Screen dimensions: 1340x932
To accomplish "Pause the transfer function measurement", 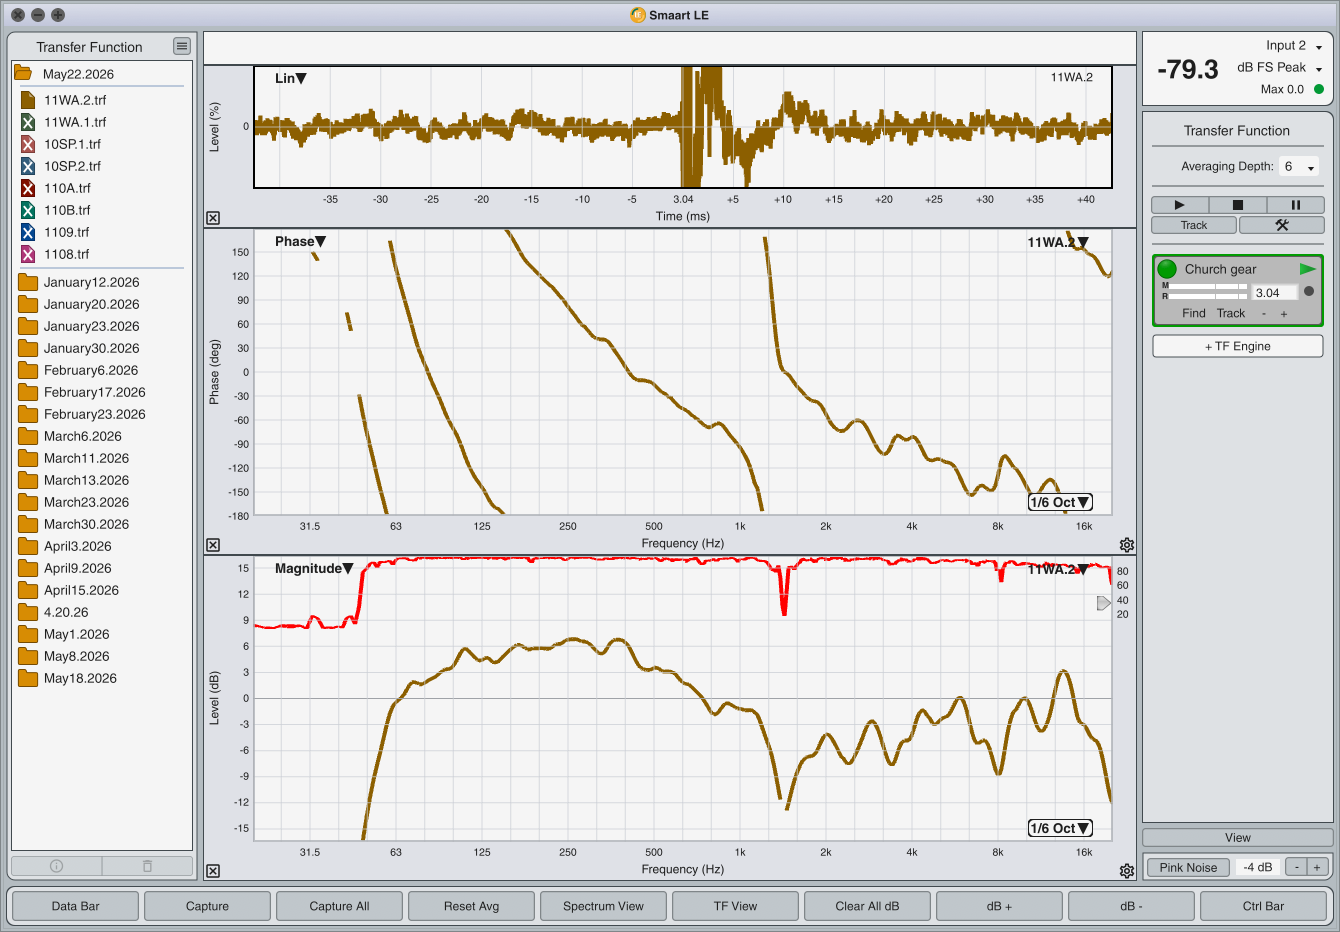I will 1295,205.
